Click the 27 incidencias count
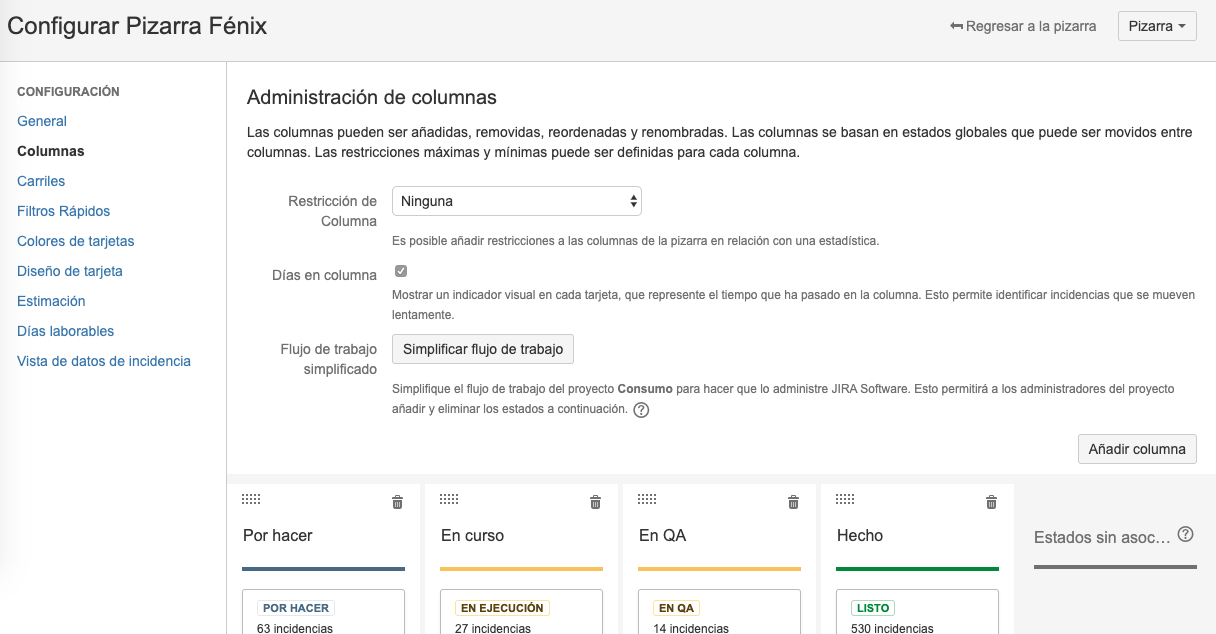Image resolution: width=1216 pixels, height=634 pixels. [493, 628]
